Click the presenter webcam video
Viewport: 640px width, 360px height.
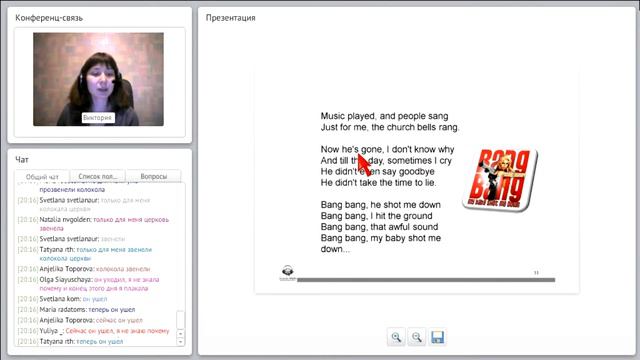[98, 79]
